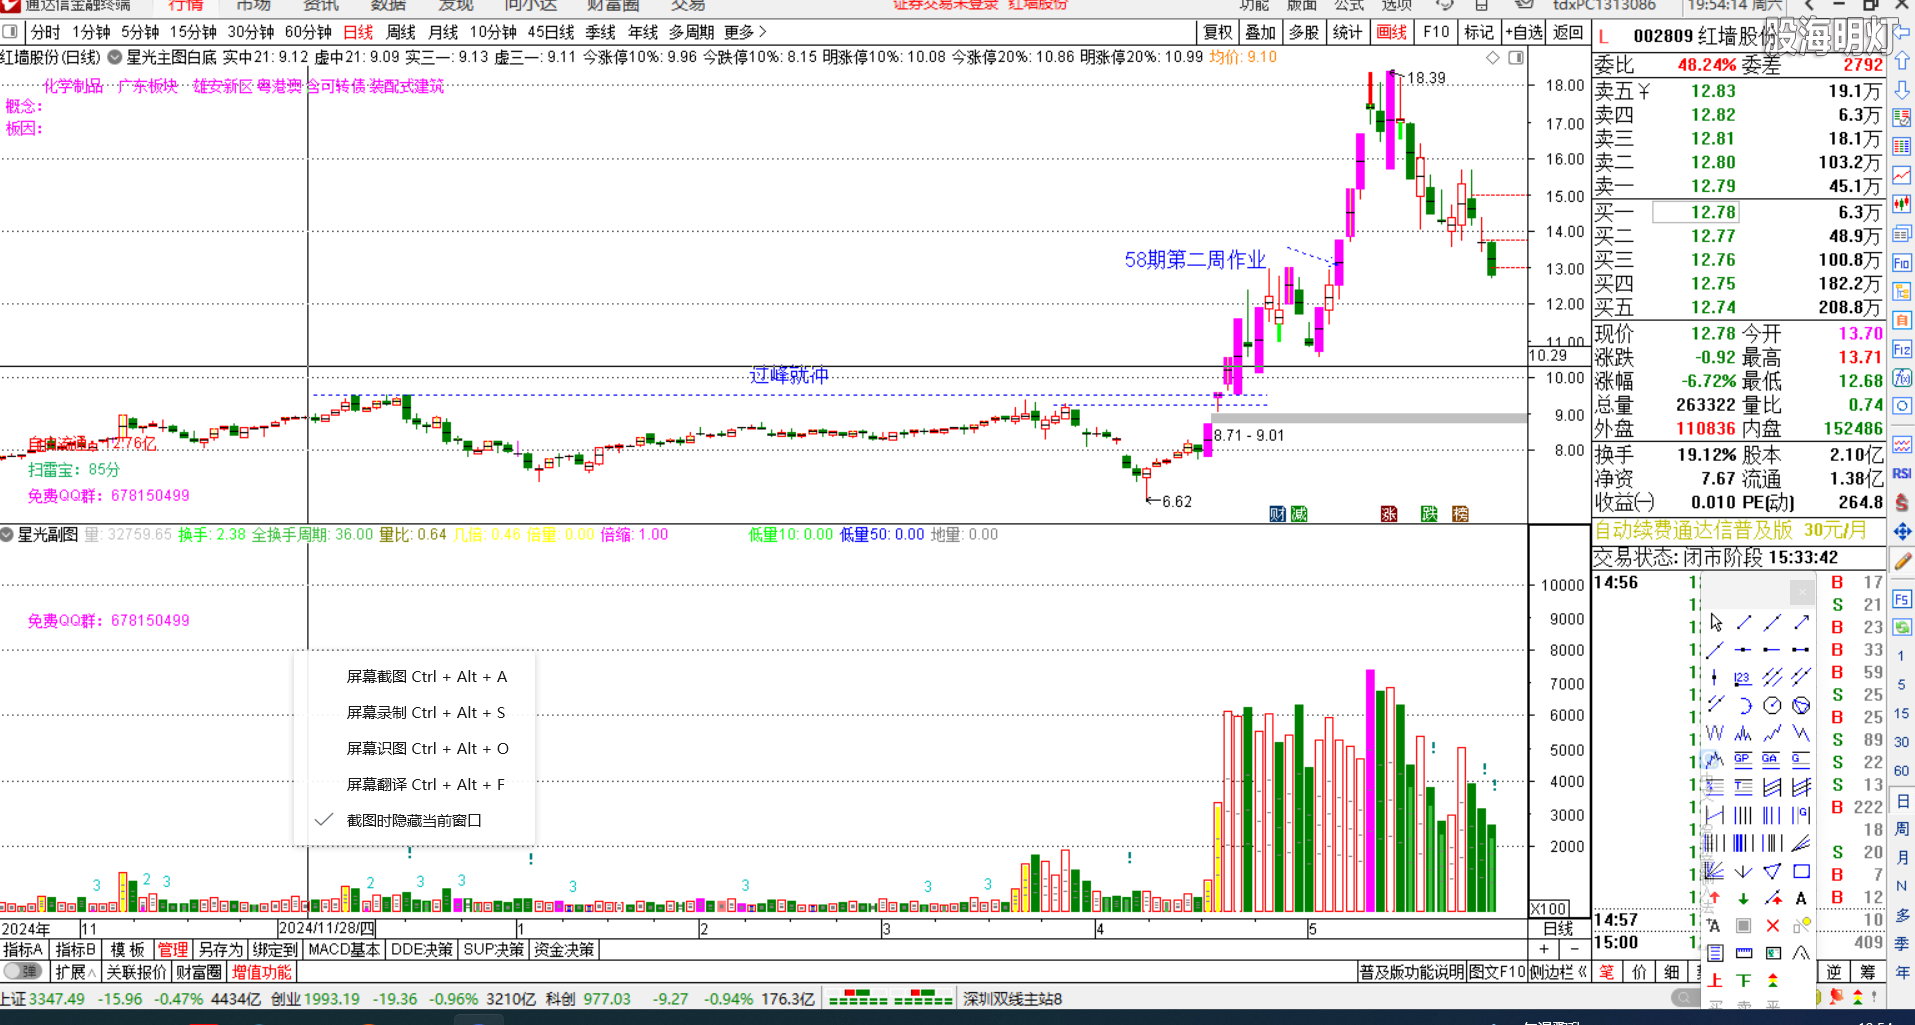Screen dimensions: 1915x1025
Task: Choose the 123 wave-numbering drawing tool
Action: coord(1743,678)
